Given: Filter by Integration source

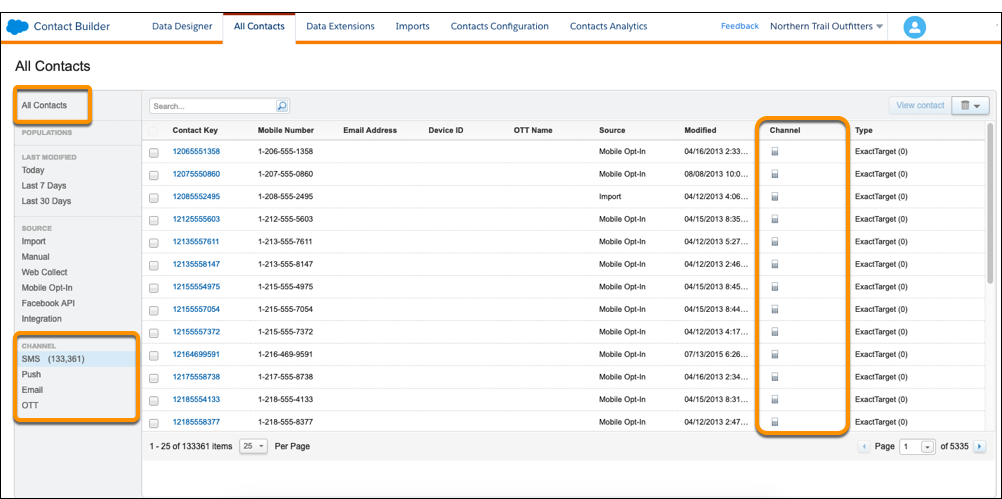Looking at the screenshot, I should click(42, 319).
